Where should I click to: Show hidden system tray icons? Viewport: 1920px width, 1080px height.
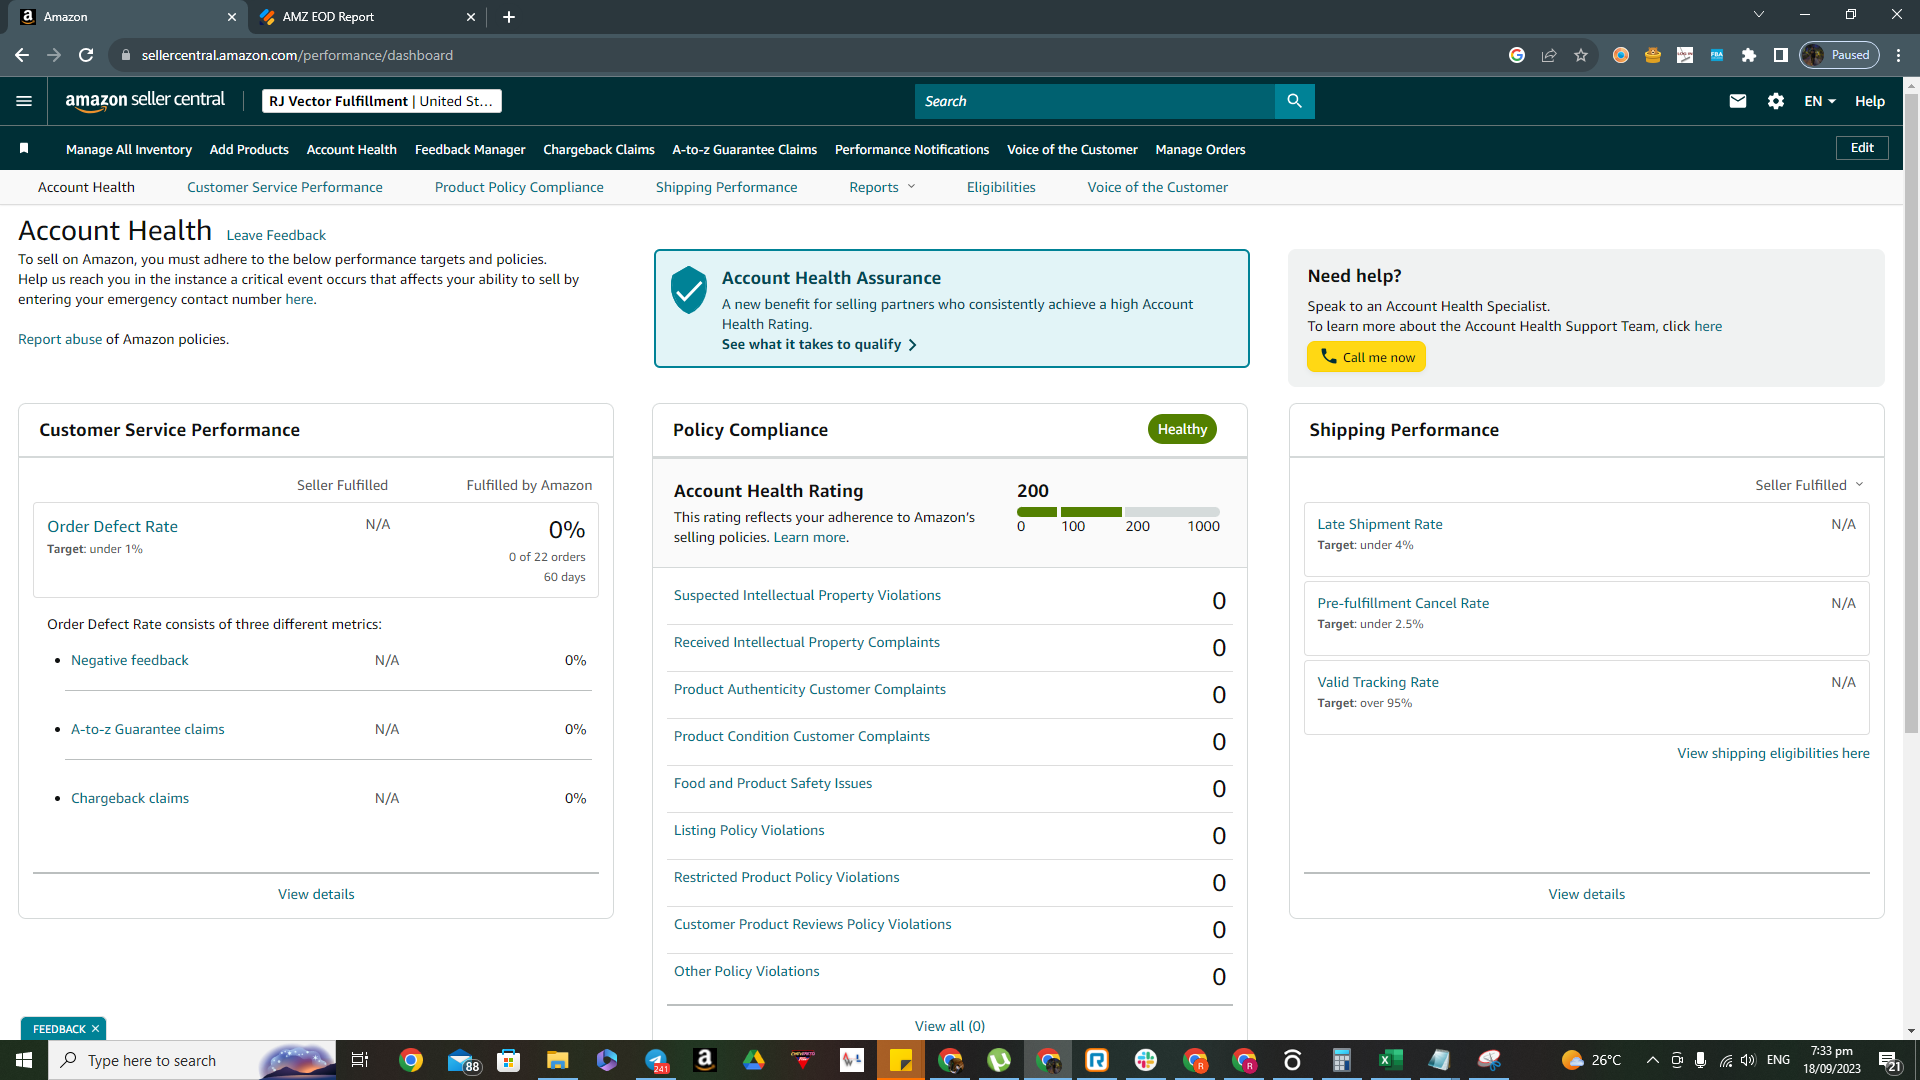point(1652,1060)
